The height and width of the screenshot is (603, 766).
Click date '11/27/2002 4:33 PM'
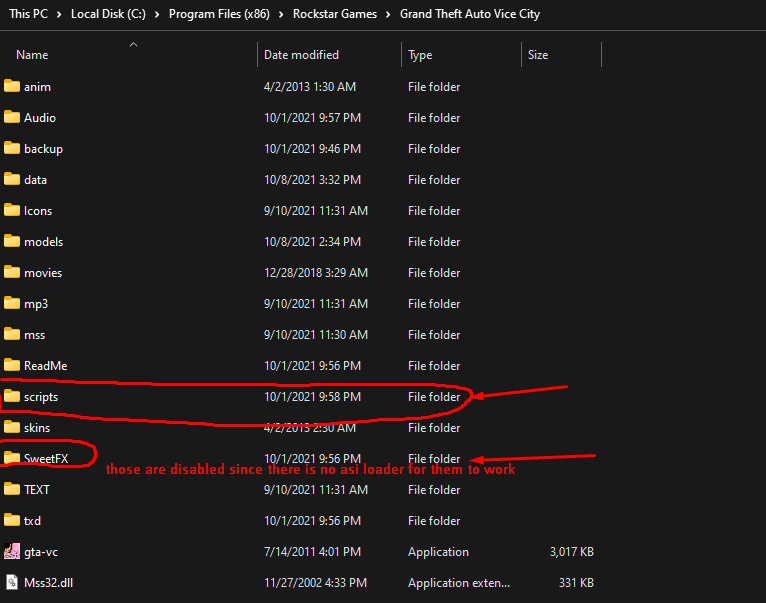click(316, 582)
